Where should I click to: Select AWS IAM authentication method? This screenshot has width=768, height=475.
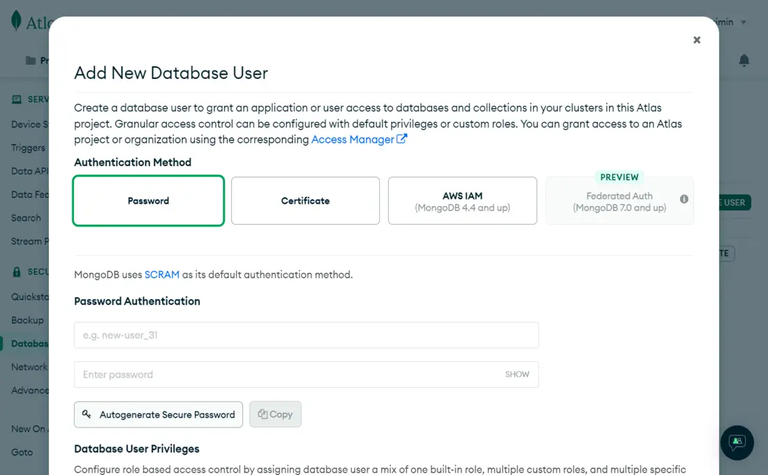pyautogui.click(x=462, y=201)
